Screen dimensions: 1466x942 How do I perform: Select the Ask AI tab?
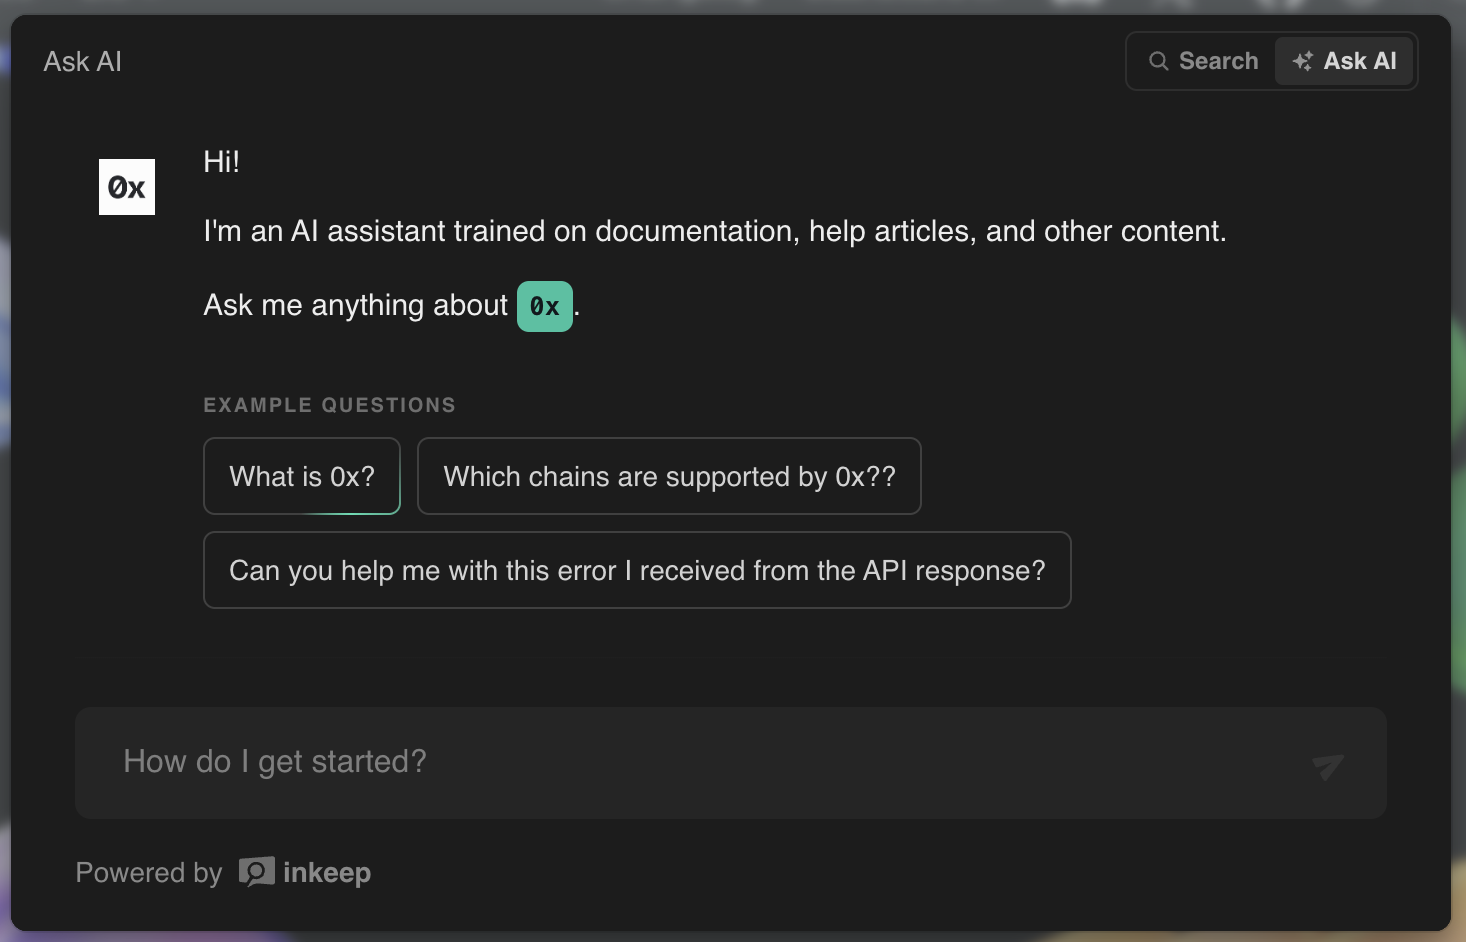click(x=1344, y=61)
